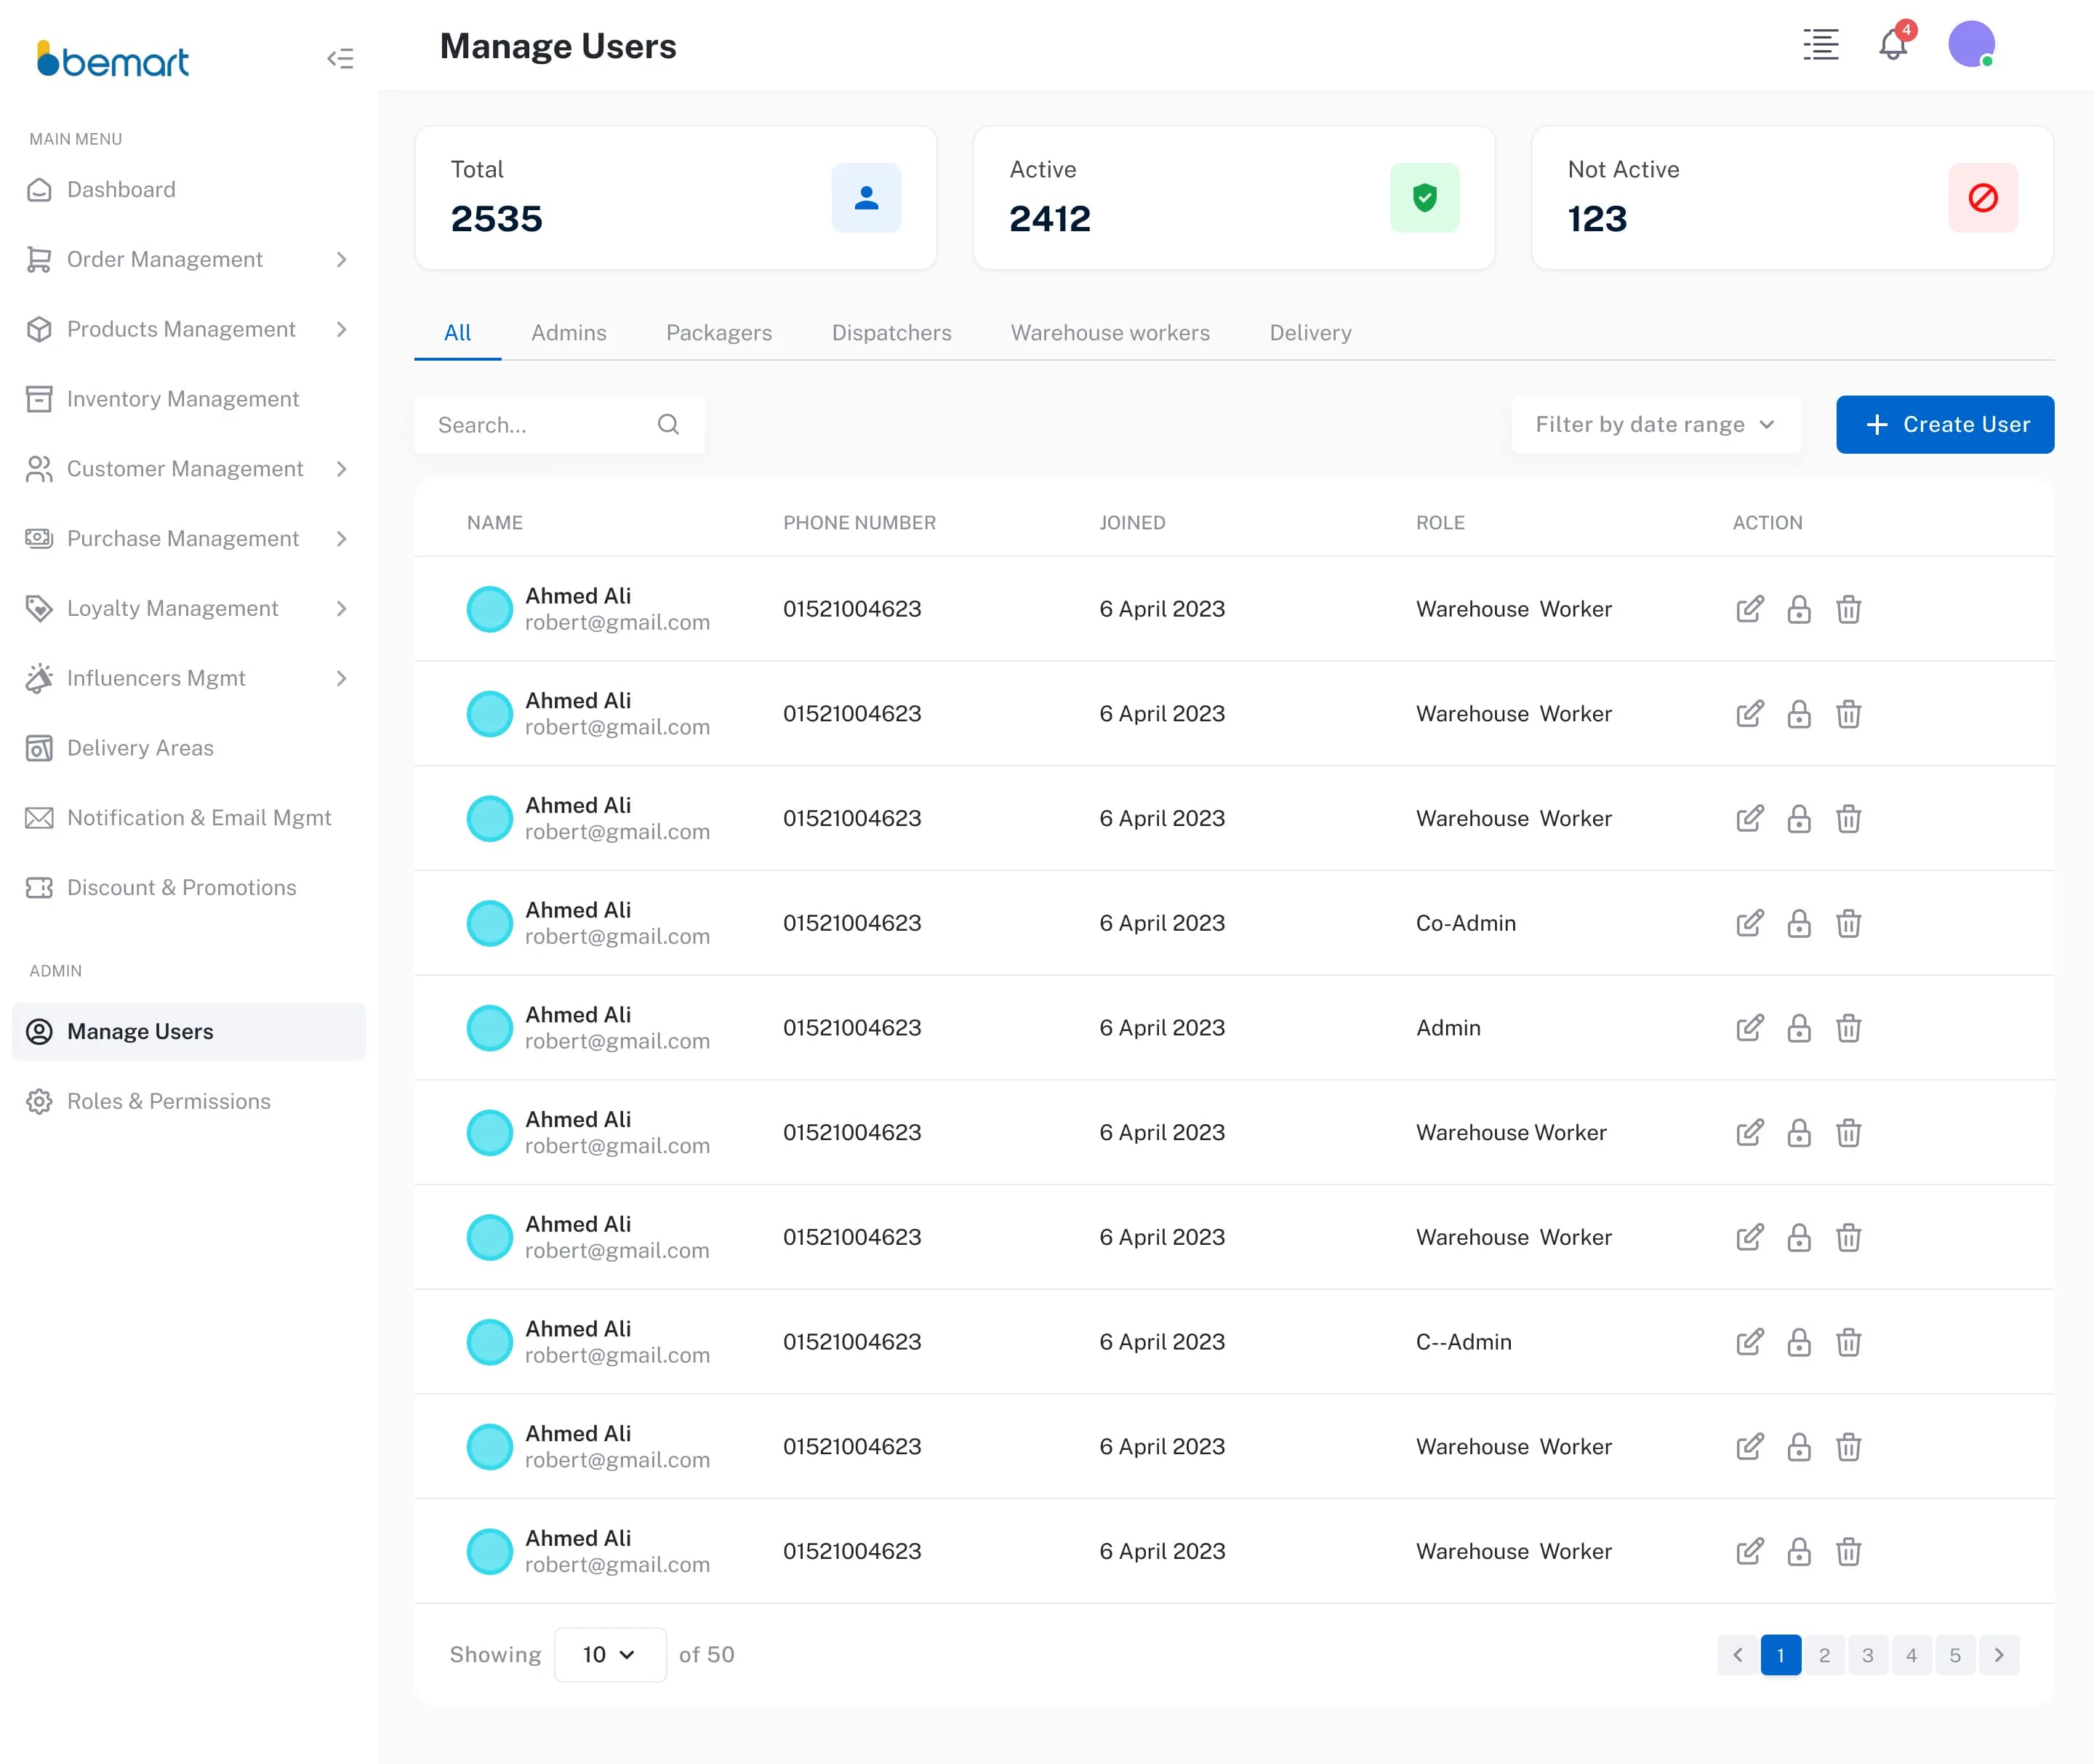This screenshot has width=2094, height=1764.
Task: Click the bemart logo
Action: [112, 59]
